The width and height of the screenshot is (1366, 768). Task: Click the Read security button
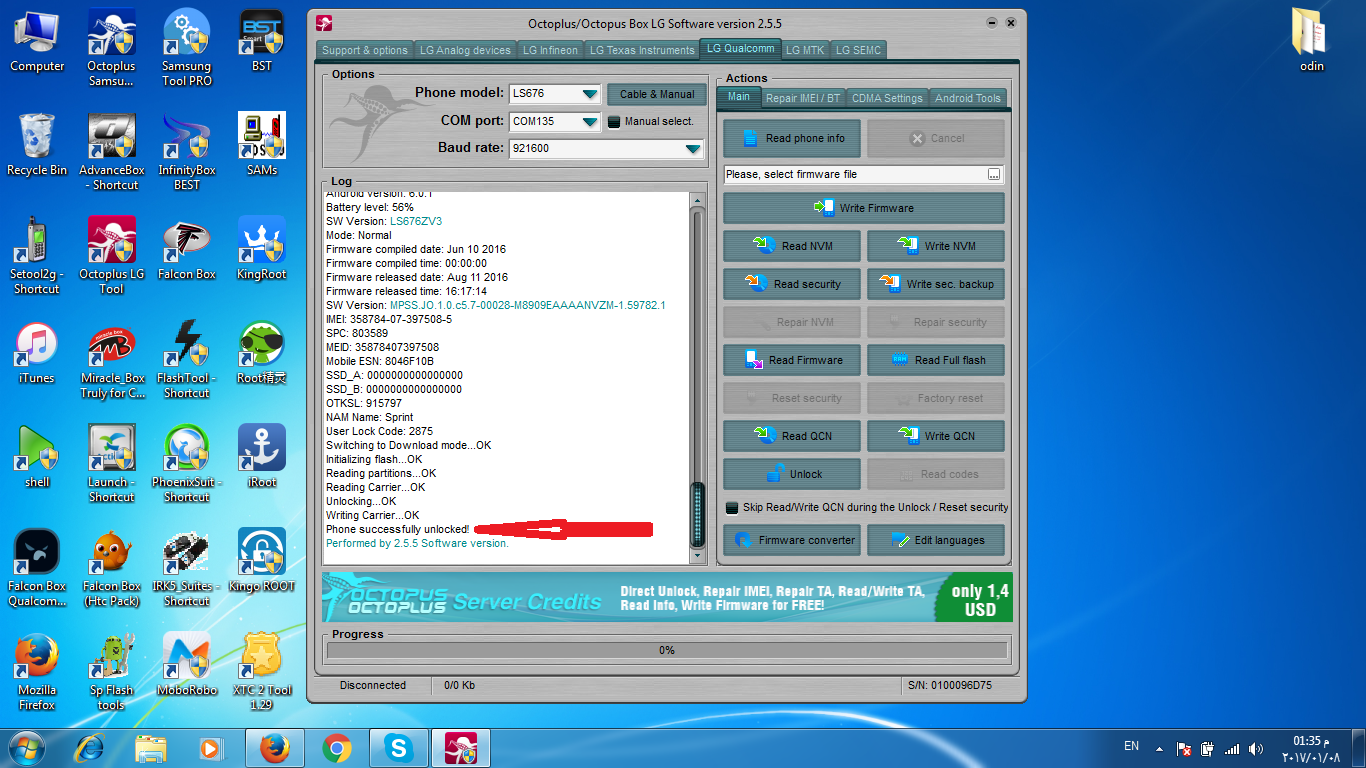point(793,284)
